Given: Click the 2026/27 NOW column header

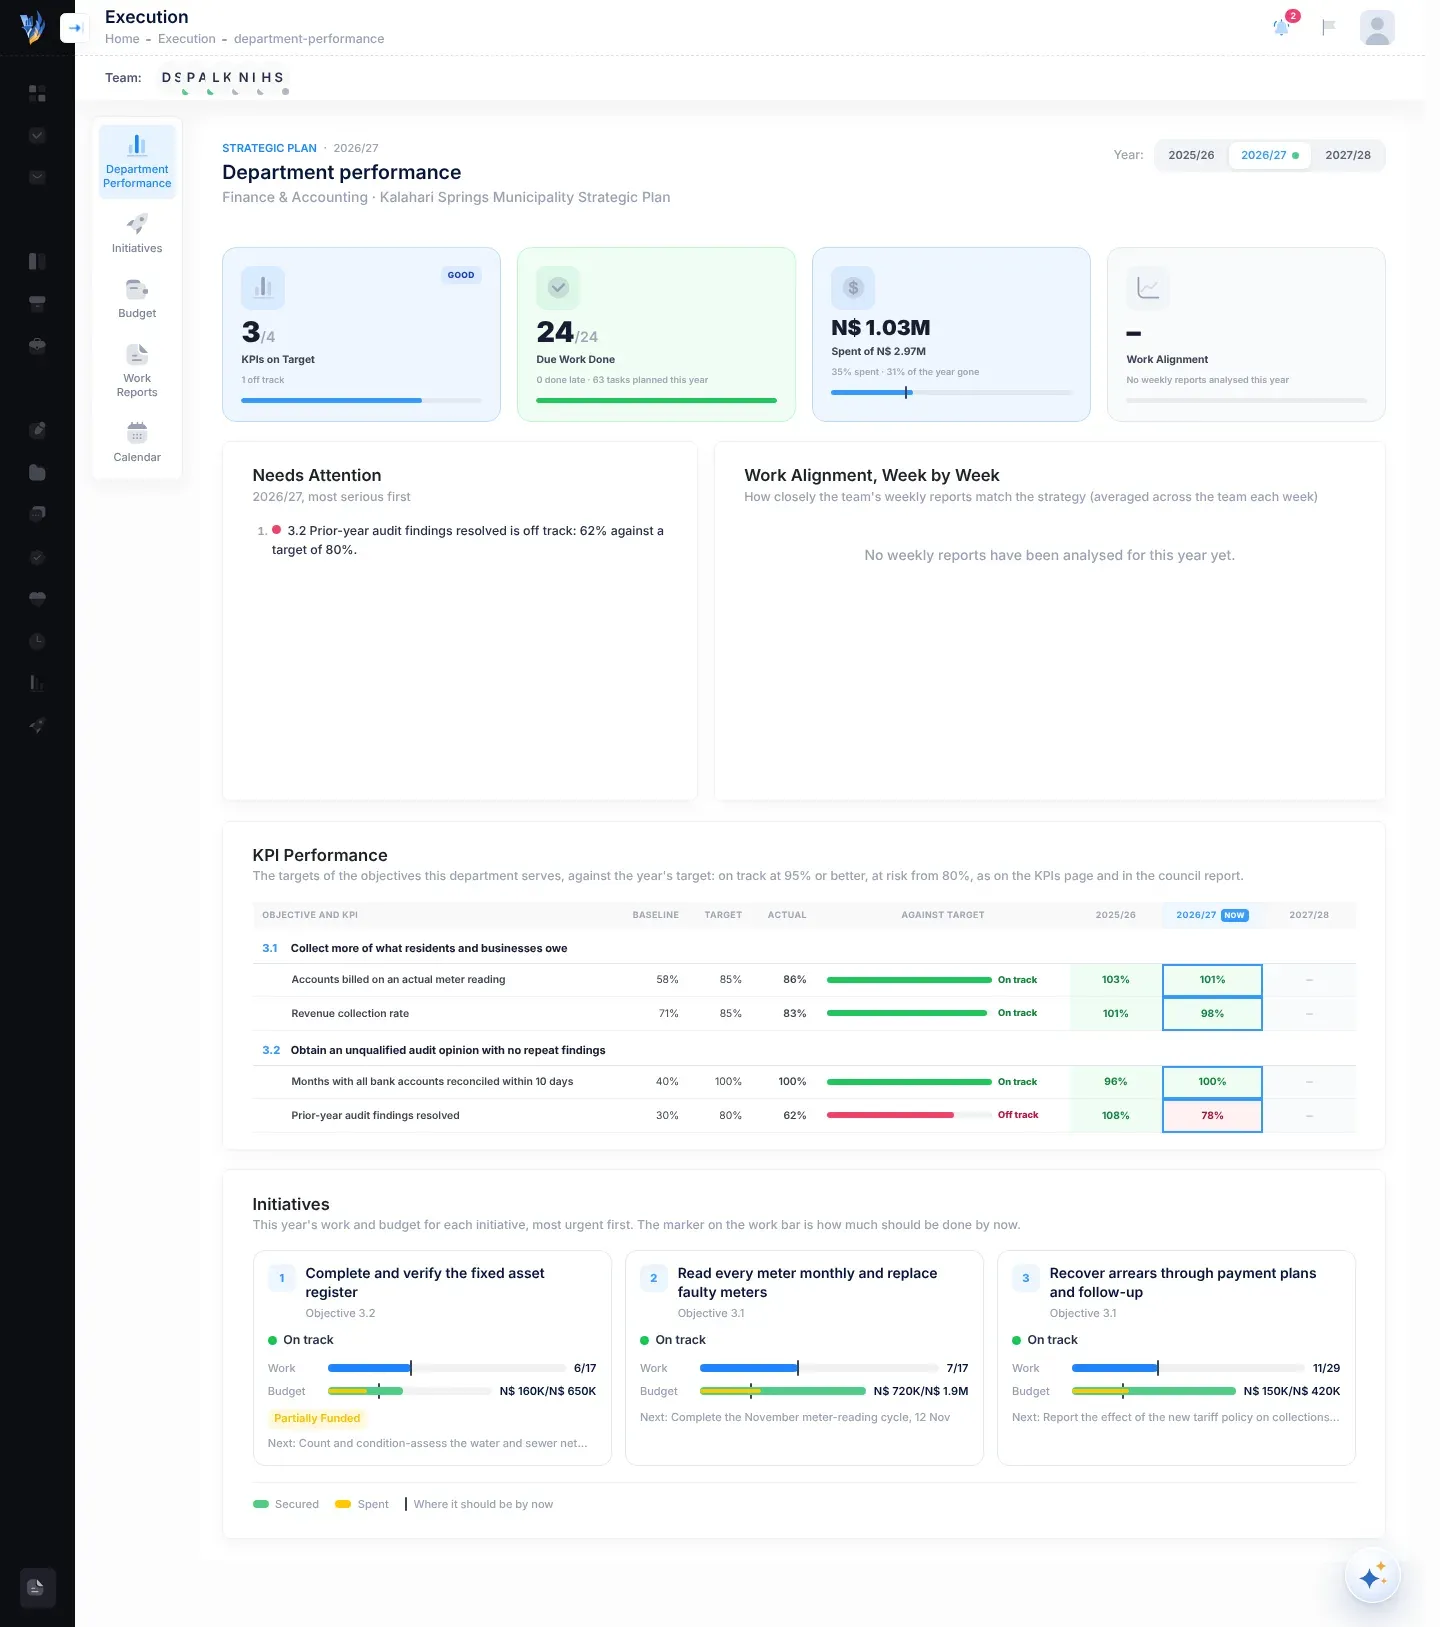Looking at the screenshot, I should click(x=1212, y=915).
